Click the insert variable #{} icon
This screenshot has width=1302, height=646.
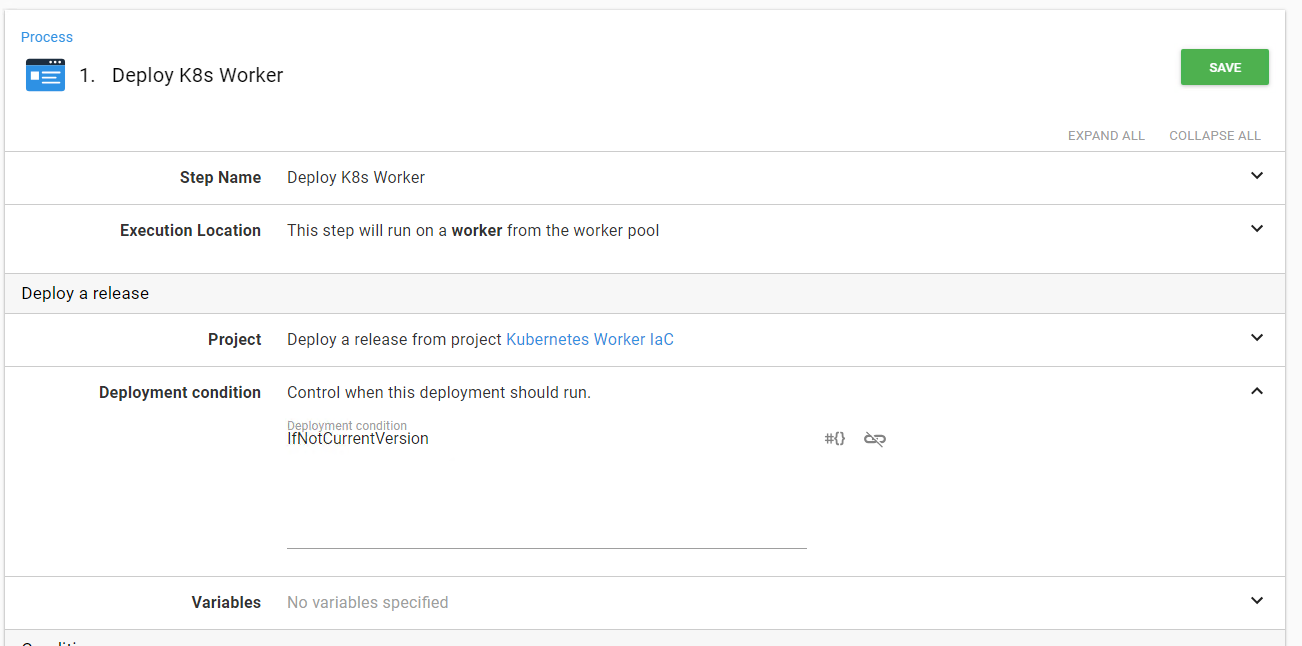coord(835,438)
